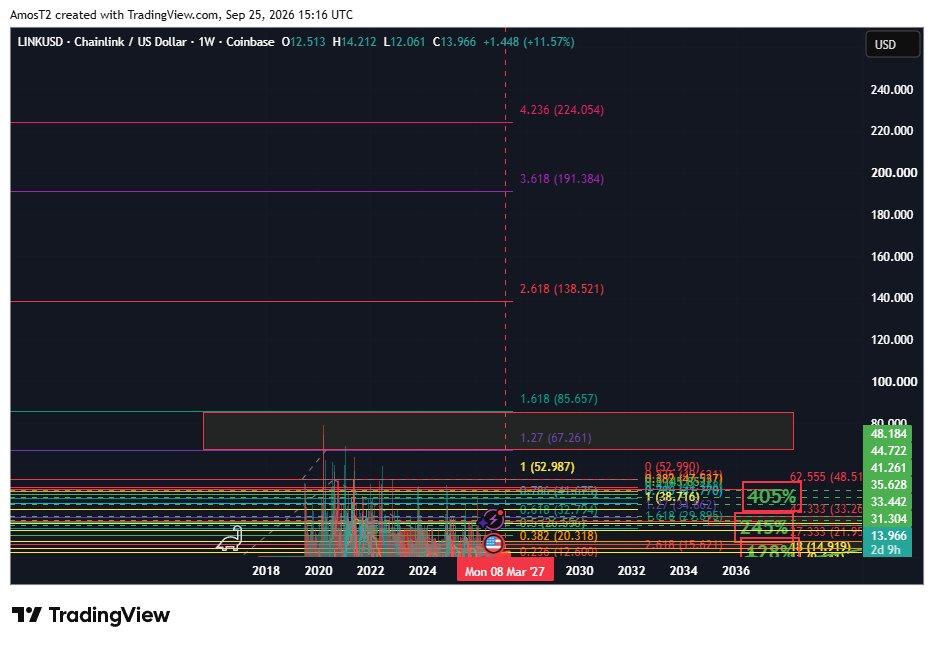
Task: Select the pink 4.236 Fibonacci horizontal line
Action: coord(261,123)
